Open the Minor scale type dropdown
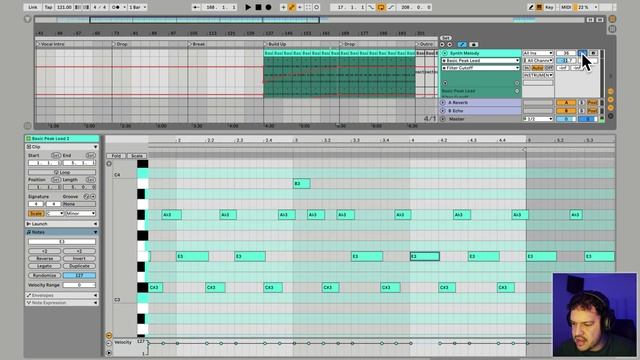 pos(81,213)
